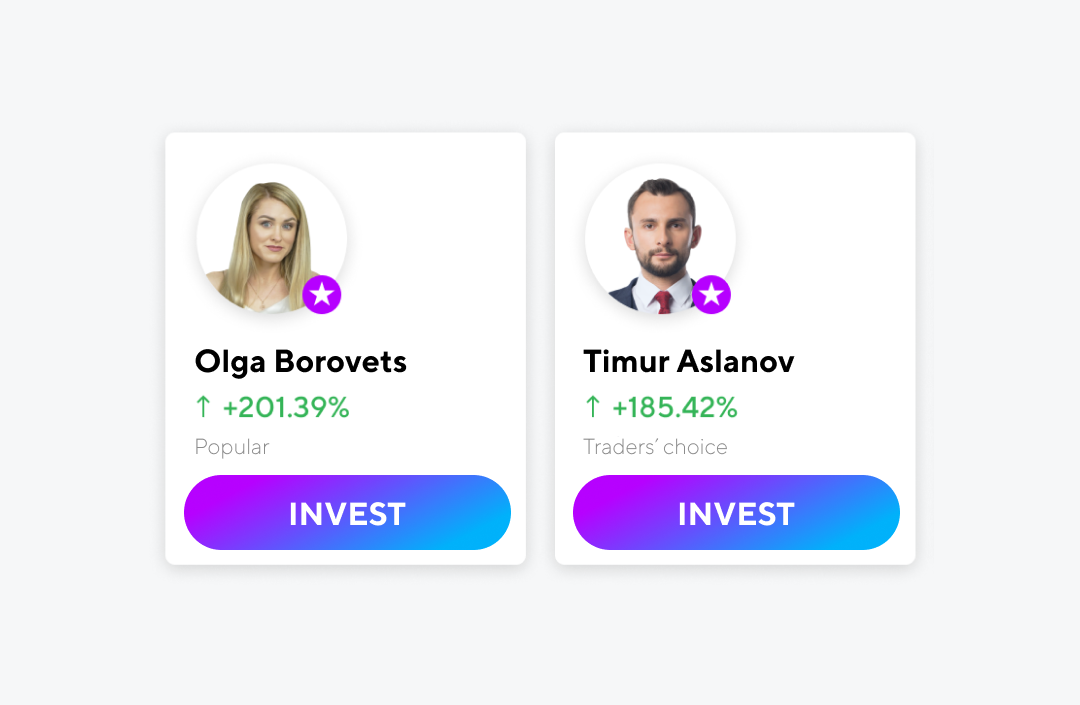Image resolution: width=1080 pixels, height=705 pixels.
Task: Open Timur Aslanov's profile photo
Action: coord(661,239)
